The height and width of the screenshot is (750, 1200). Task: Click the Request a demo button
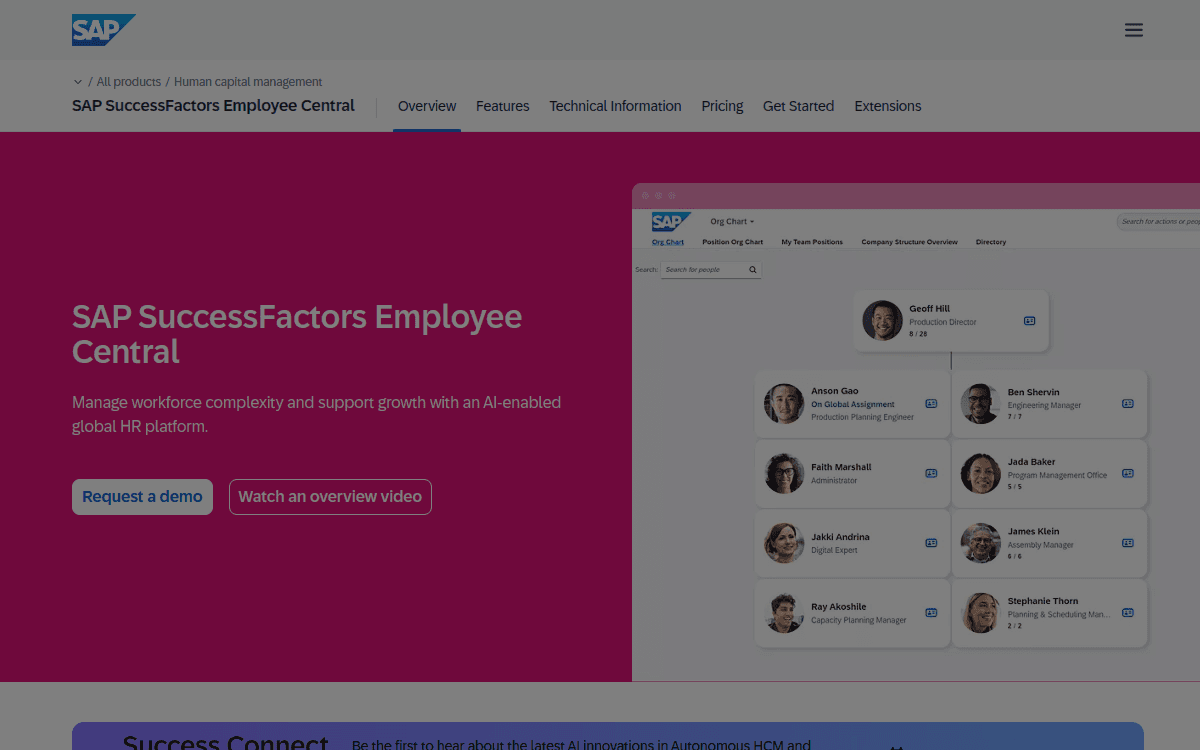(x=142, y=497)
